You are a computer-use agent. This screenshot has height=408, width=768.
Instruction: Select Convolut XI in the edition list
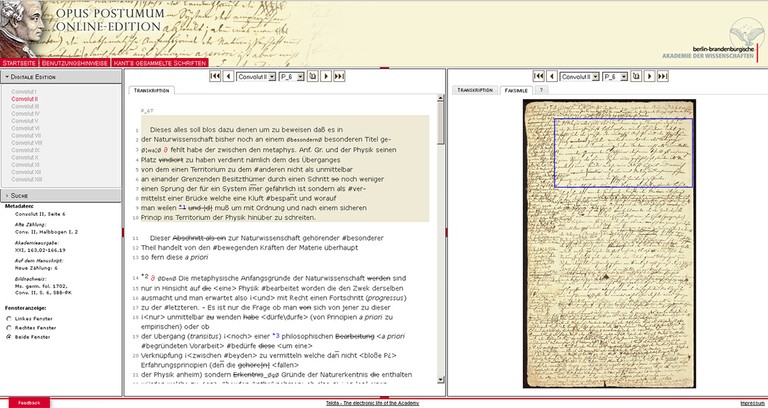(25, 165)
